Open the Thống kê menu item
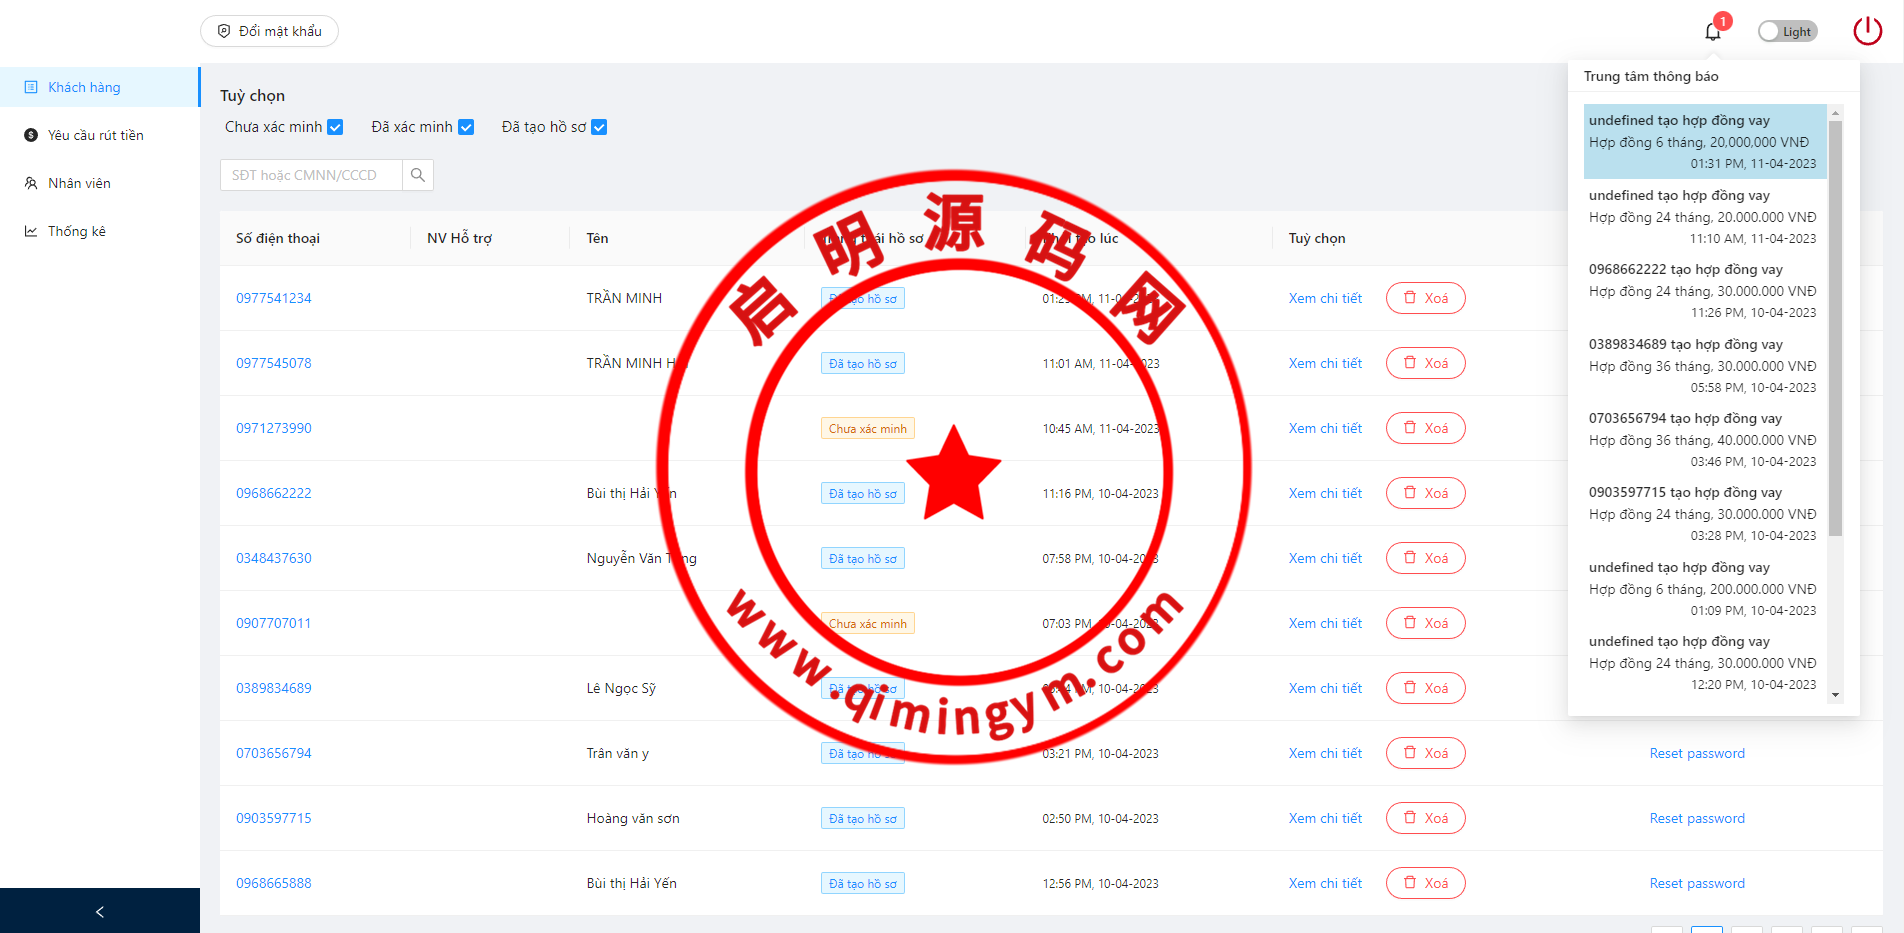This screenshot has height=933, width=1904. (77, 231)
